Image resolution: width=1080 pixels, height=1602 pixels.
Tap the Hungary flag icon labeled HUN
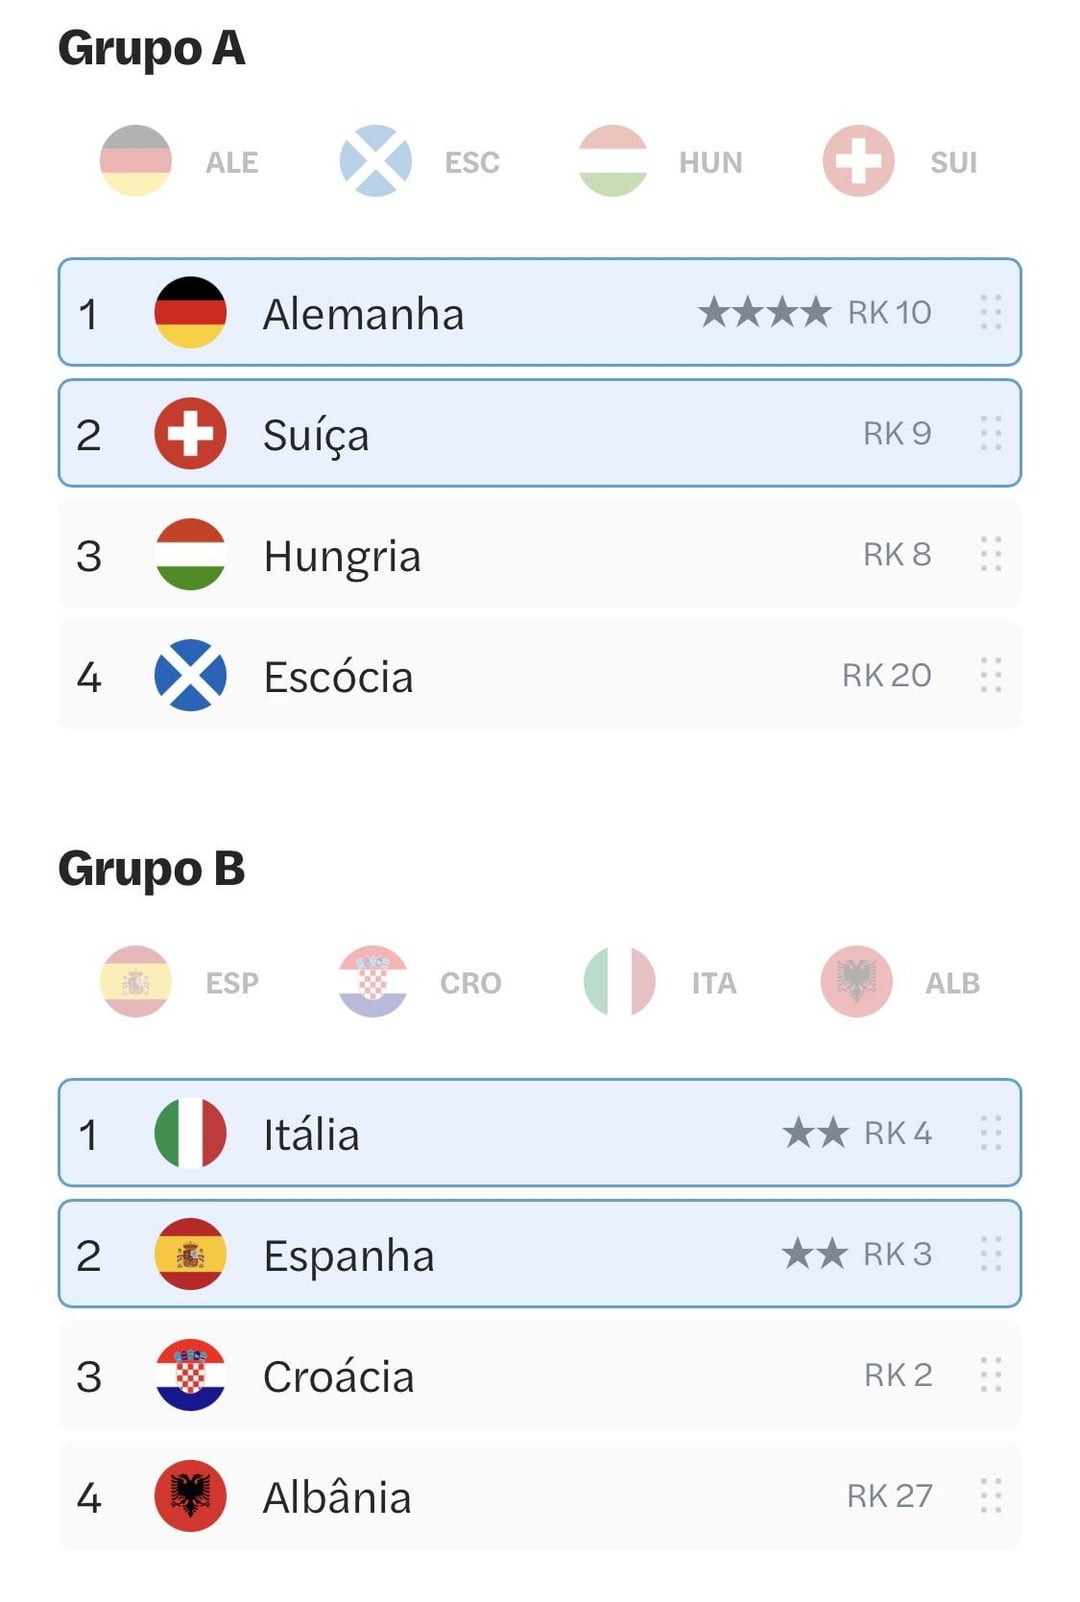[x=613, y=161]
